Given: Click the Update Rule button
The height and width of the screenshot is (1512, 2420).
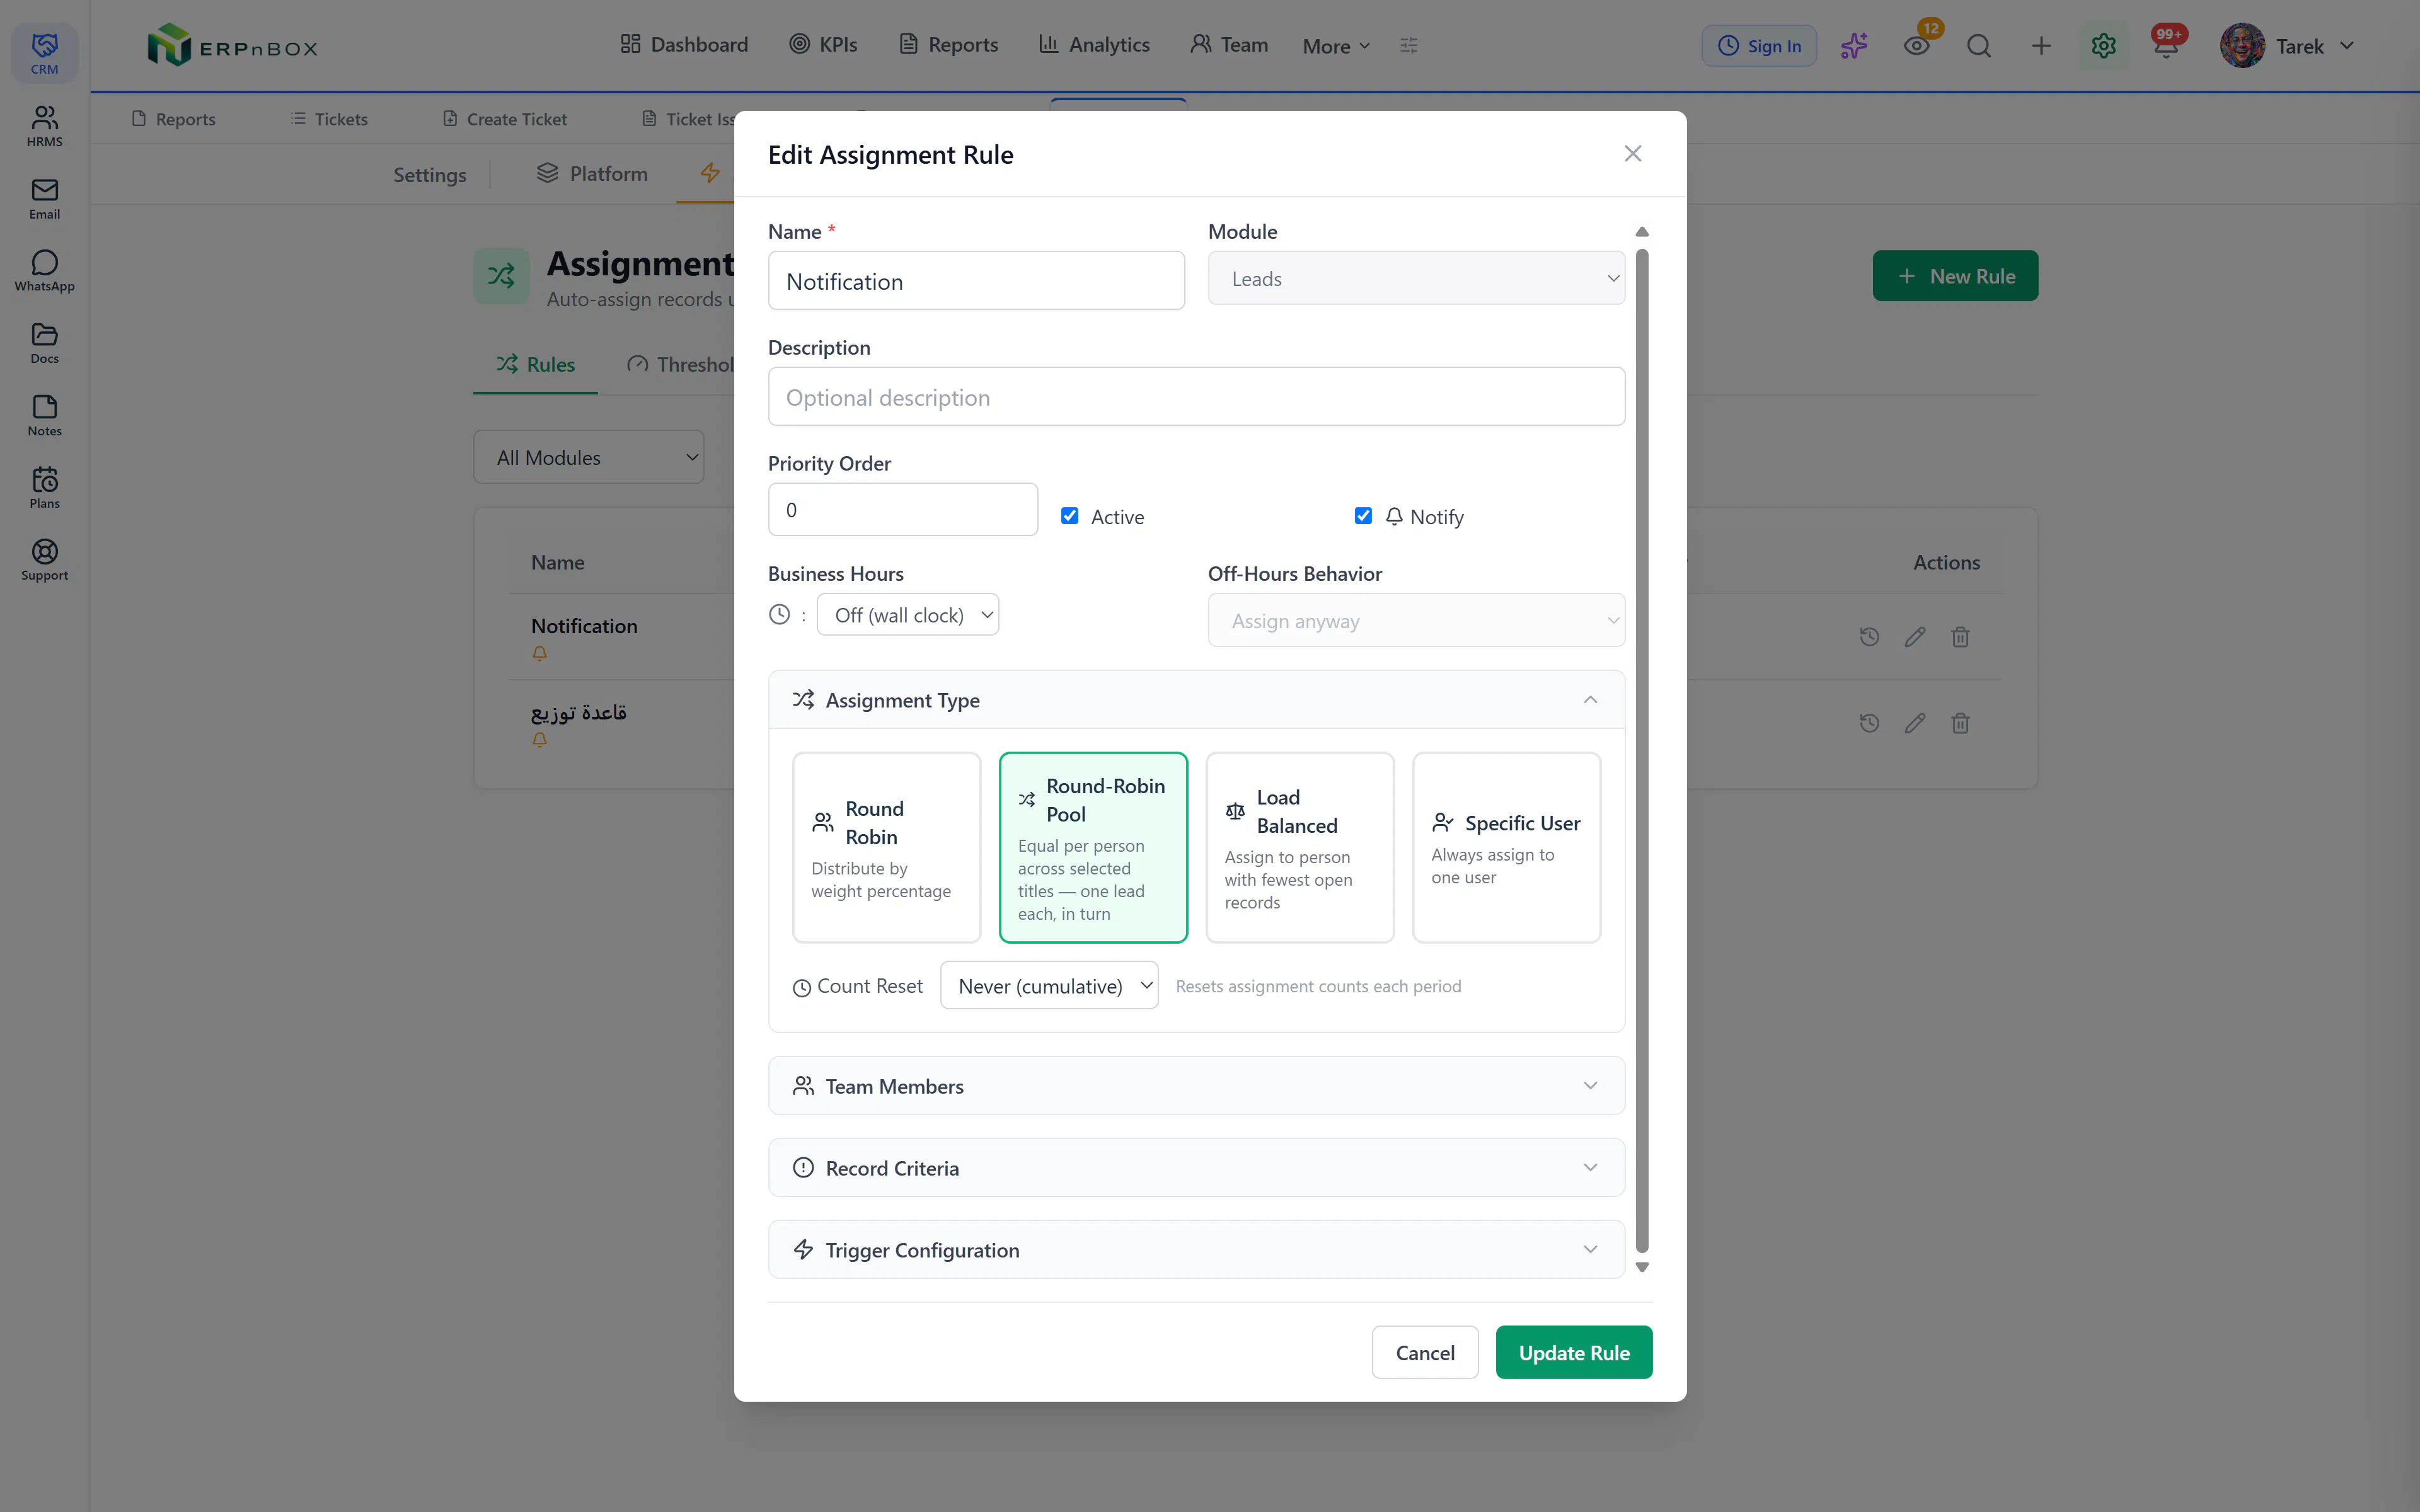Looking at the screenshot, I should click(x=1574, y=1353).
